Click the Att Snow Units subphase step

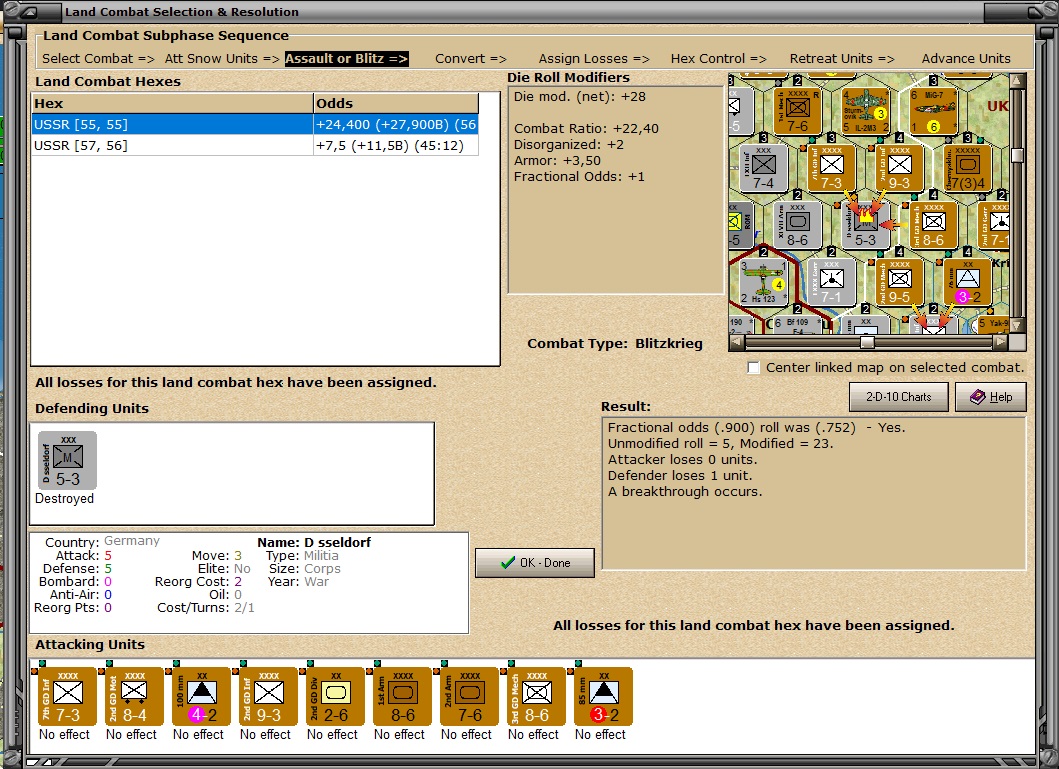tap(222, 59)
